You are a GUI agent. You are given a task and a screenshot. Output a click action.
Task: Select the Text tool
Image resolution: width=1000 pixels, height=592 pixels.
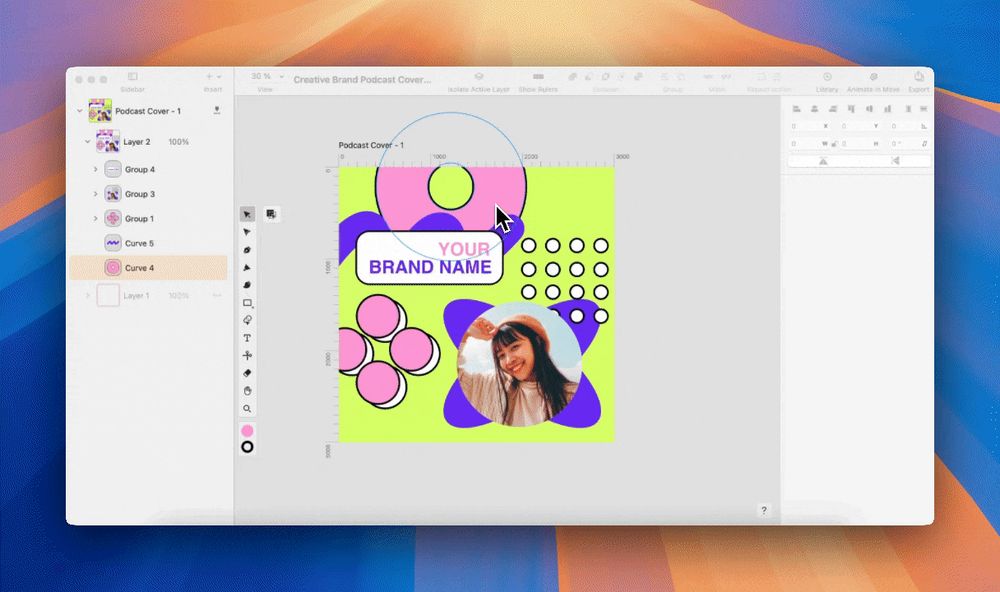pos(247,338)
